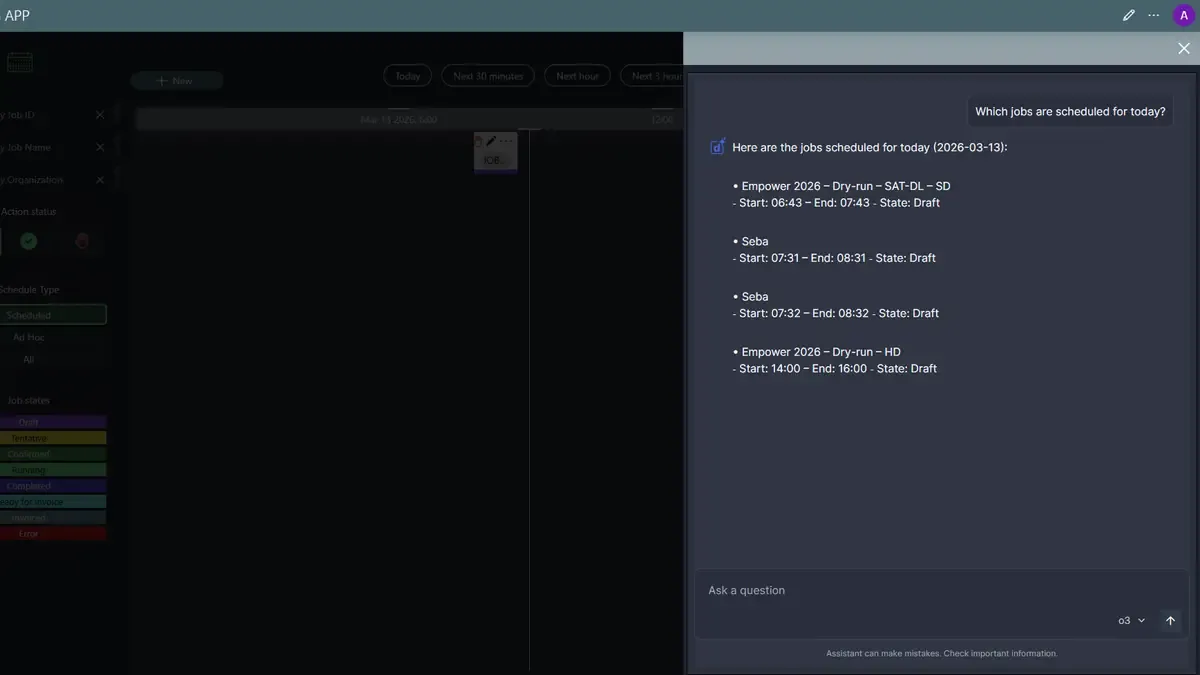Click the delete icon on the timeline job card
1200x675 pixels.
[x=478, y=141]
